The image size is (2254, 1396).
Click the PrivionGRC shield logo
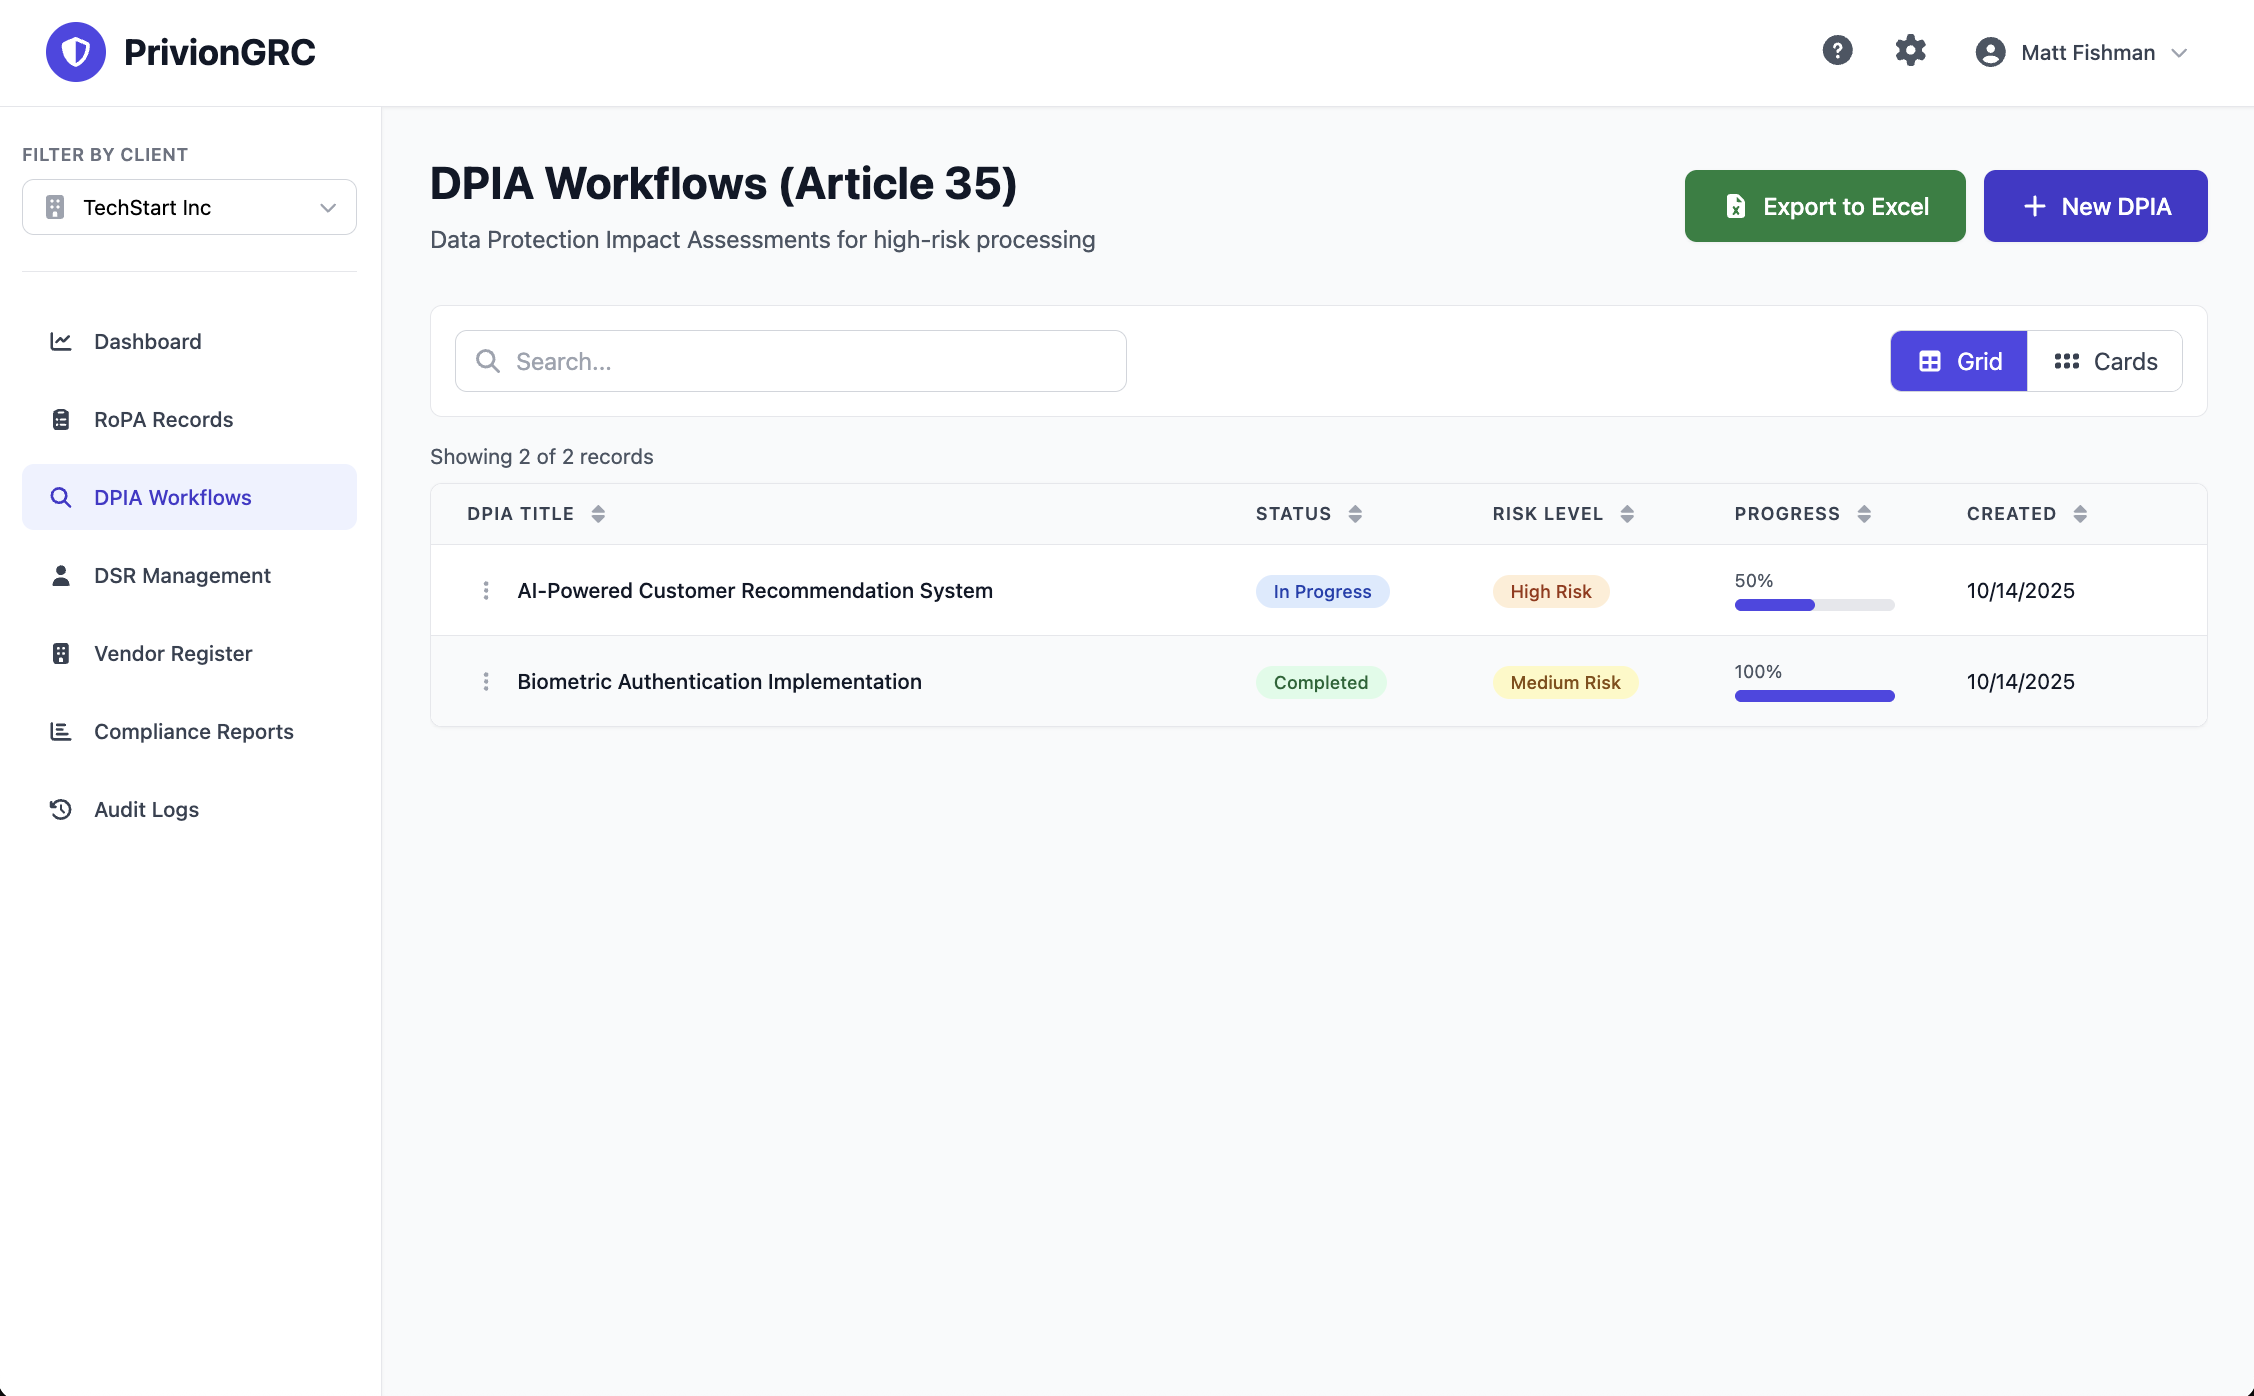pos(76,52)
